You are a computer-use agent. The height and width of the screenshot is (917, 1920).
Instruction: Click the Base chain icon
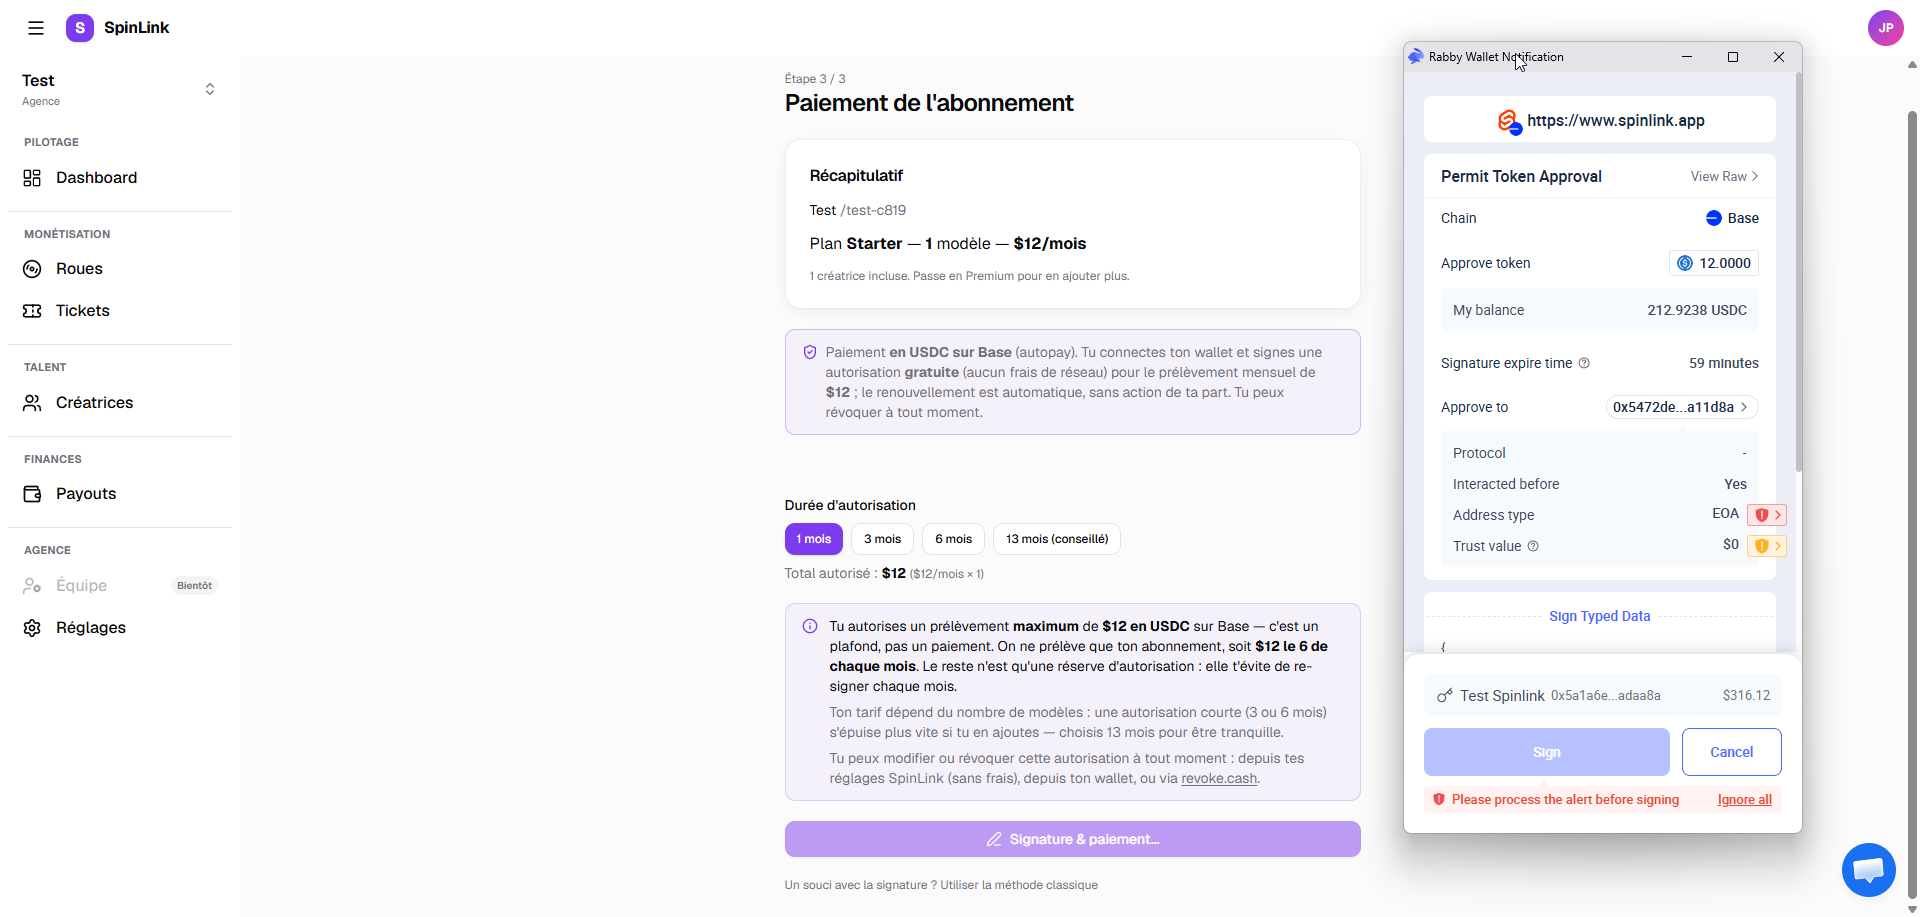click(x=1713, y=218)
